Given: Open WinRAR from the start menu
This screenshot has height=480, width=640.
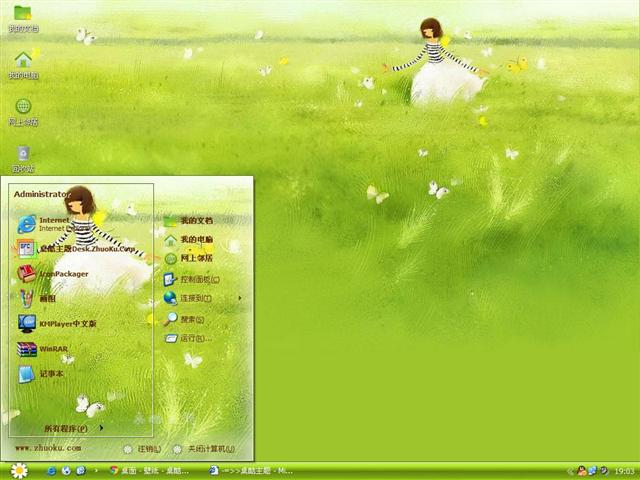Looking at the screenshot, I should pos(42,349).
